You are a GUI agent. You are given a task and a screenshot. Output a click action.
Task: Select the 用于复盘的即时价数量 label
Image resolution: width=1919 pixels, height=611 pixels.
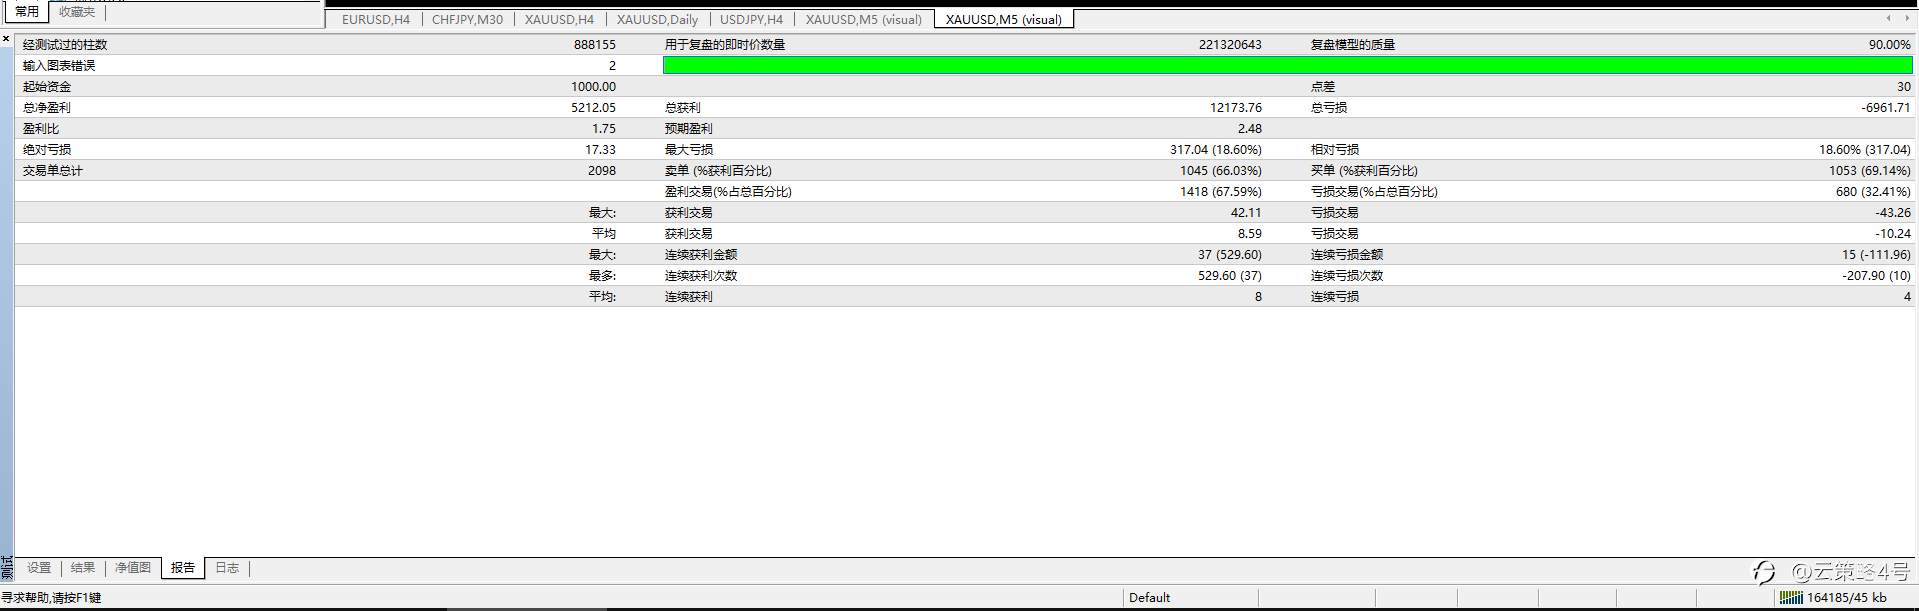click(725, 45)
